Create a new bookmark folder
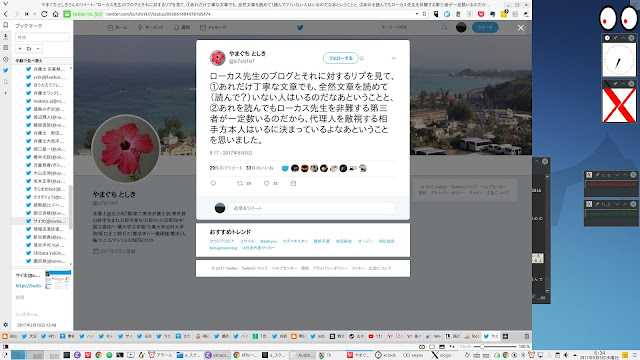Screen dimensions: 640x360 29,49
